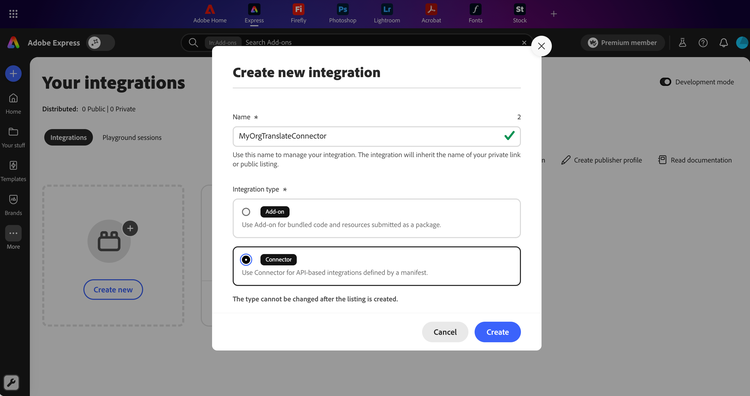750x396 pixels.
Task: Open Read documentation link
Action: [695, 160]
